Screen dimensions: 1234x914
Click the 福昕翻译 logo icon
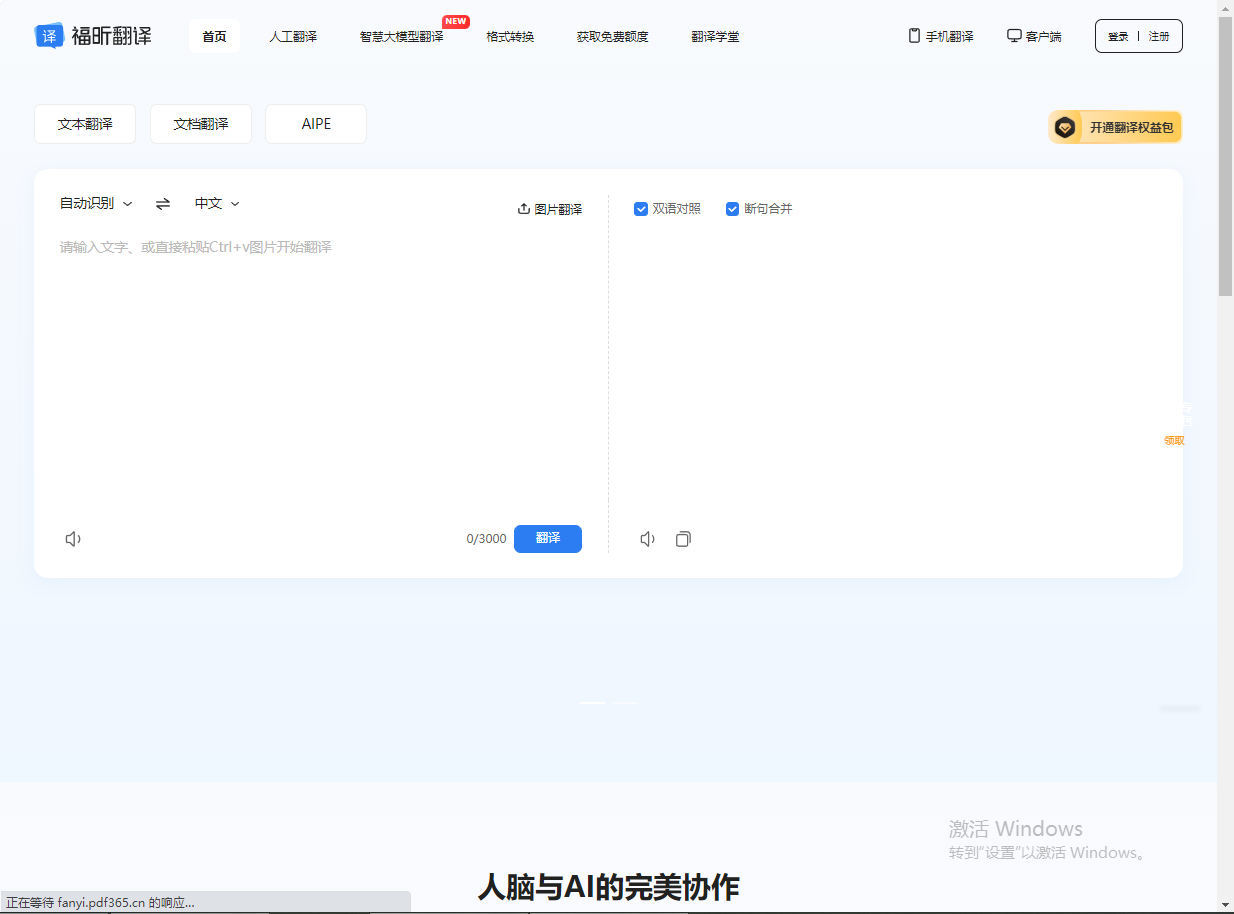pyautogui.click(x=49, y=36)
